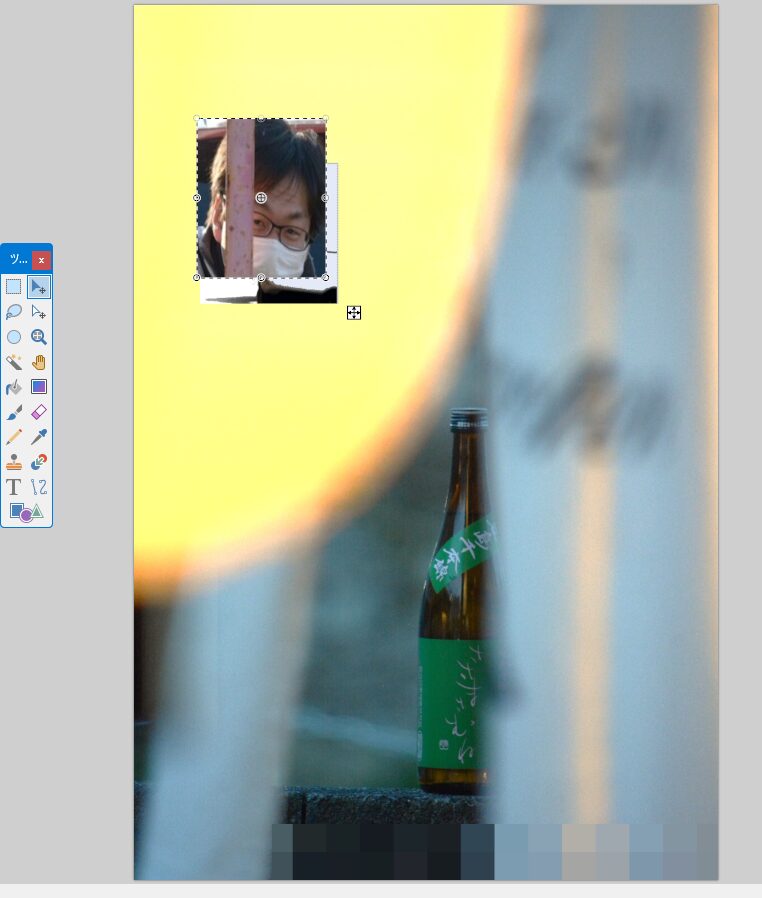Pick the Move Selection tool
This screenshot has width=762, height=898.
tap(39, 312)
